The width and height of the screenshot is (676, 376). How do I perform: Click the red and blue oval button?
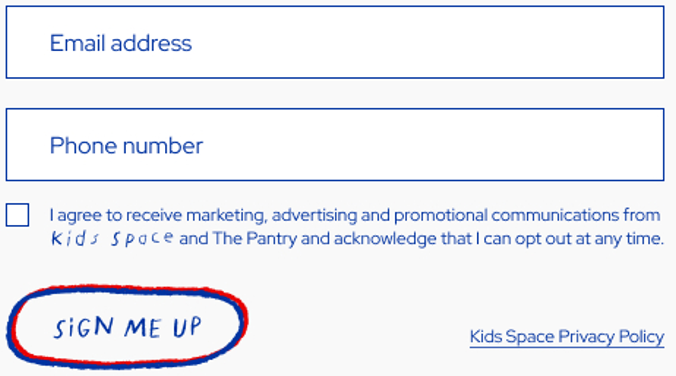point(127,326)
